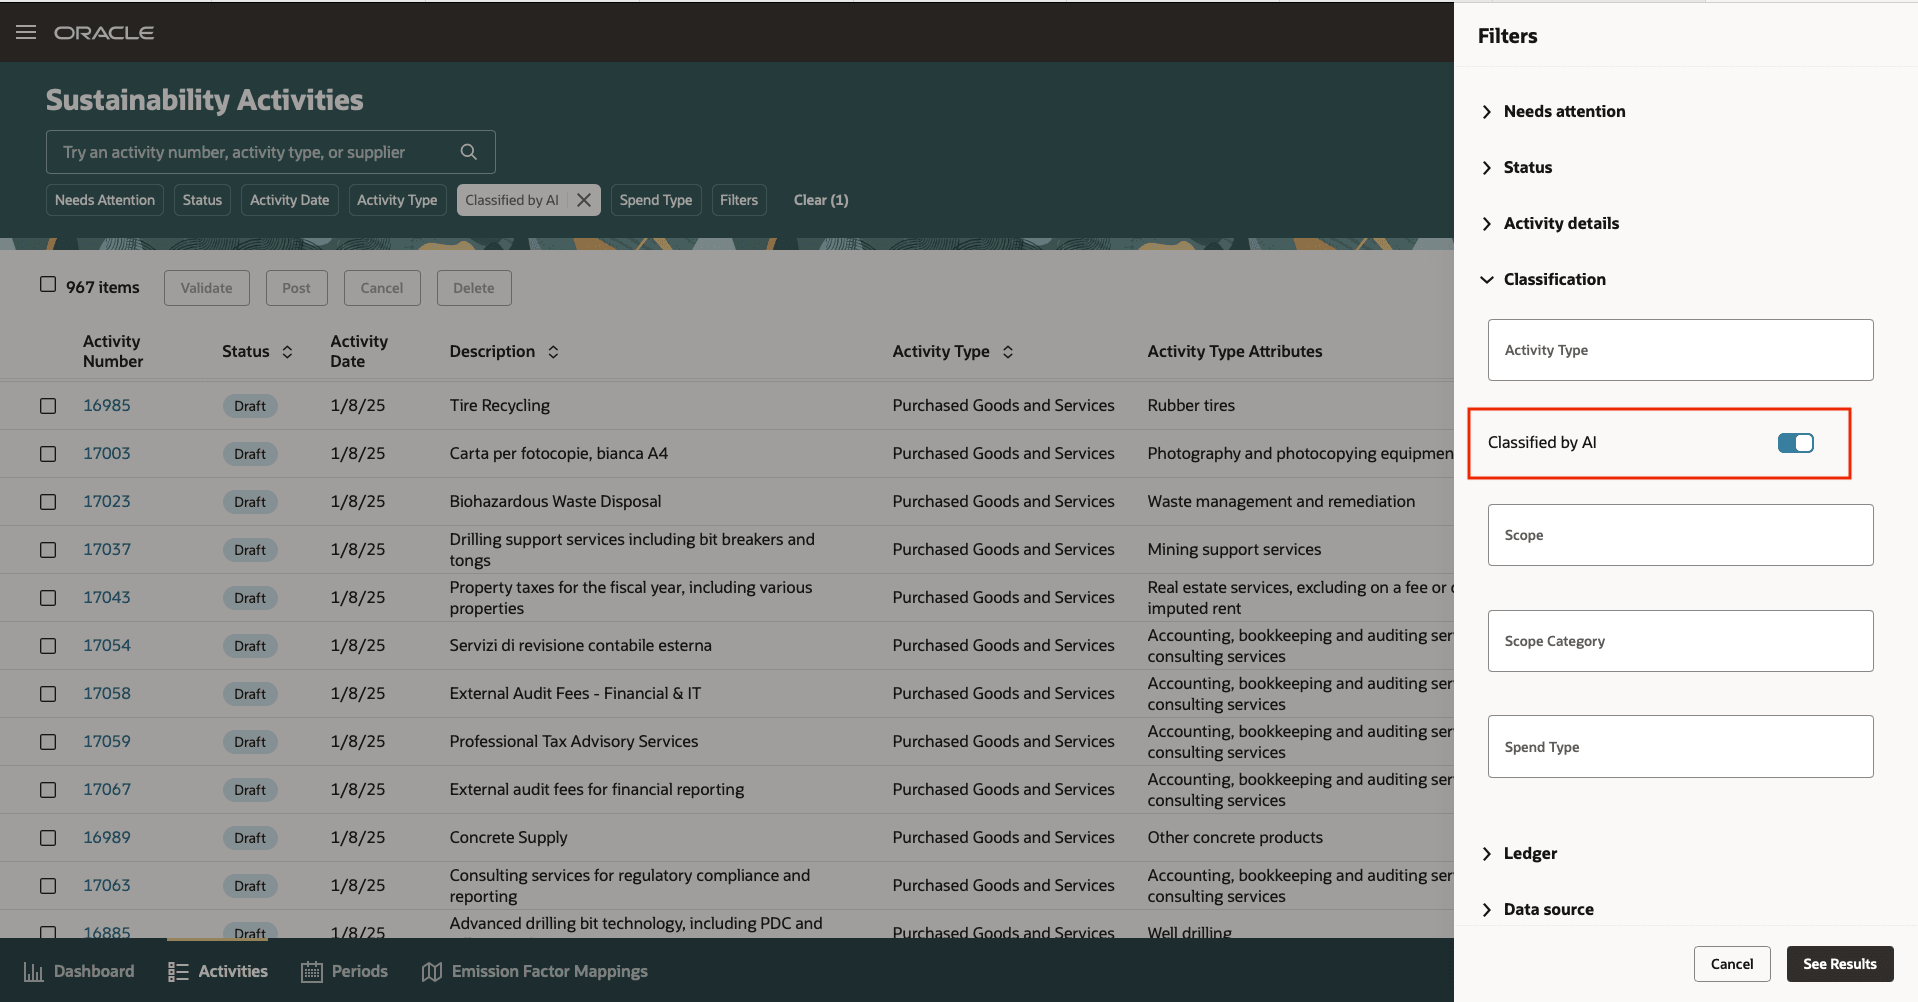This screenshot has width=1918, height=1002.
Task: Click the Oracle logo
Action: coord(104,33)
